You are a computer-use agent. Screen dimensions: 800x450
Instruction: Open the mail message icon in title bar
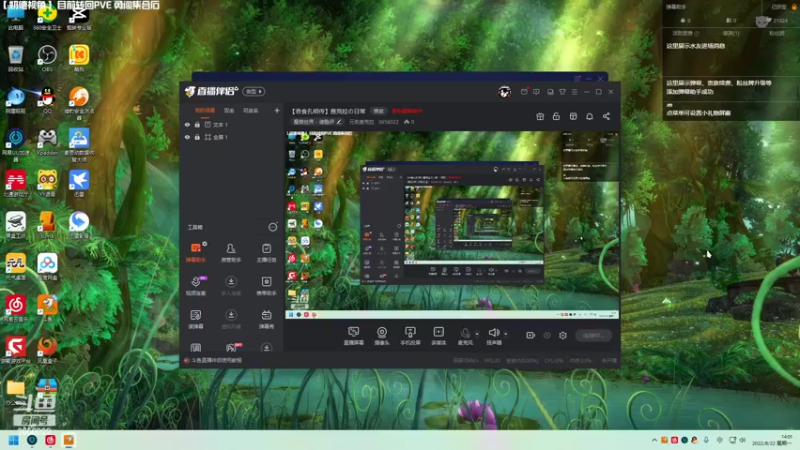[524, 92]
